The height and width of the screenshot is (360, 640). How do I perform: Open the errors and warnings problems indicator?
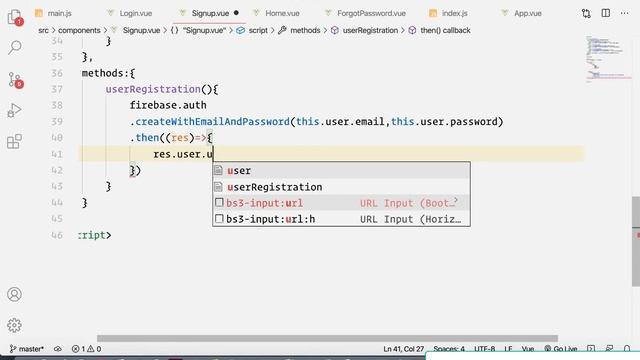[86, 349]
